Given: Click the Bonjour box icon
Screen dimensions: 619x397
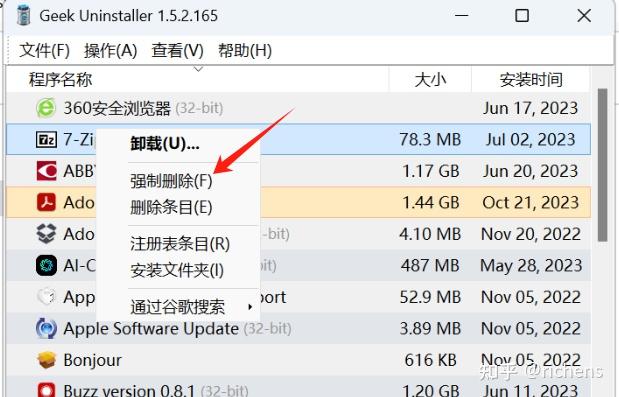Looking at the screenshot, I should click(x=46, y=360).
